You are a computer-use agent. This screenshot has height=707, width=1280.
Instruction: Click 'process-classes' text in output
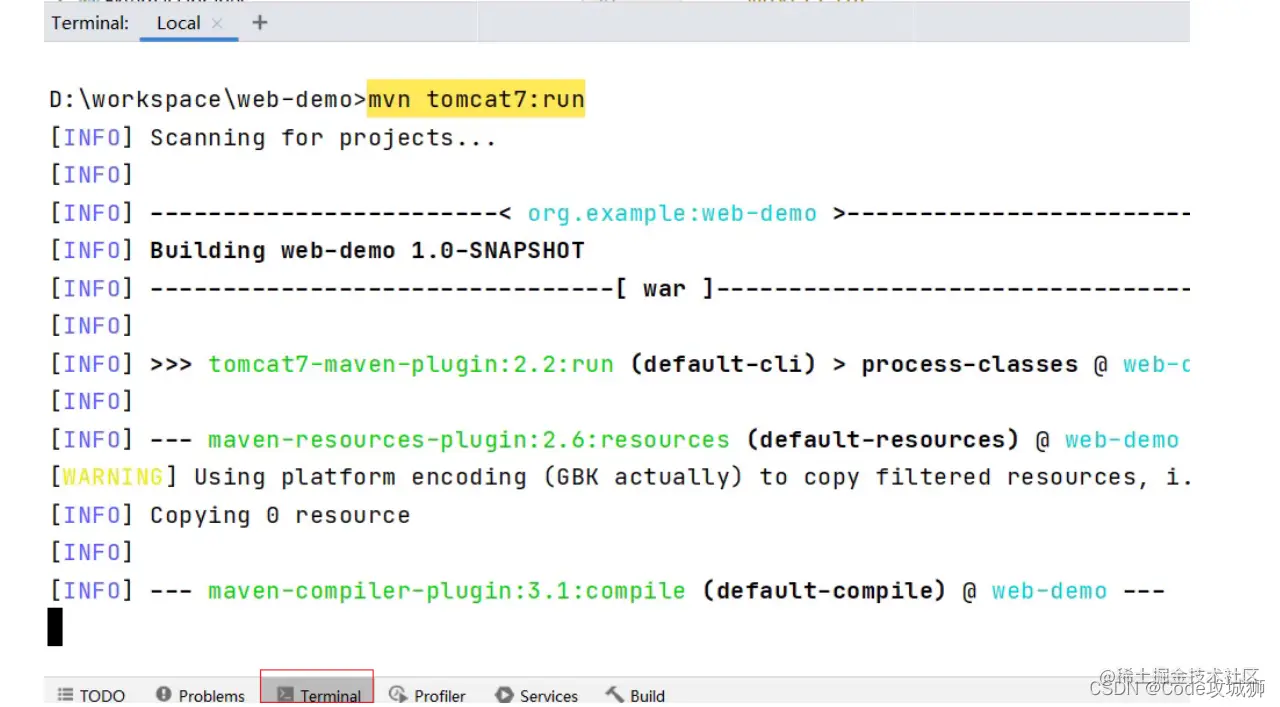pyautogui.click(x=970, y=364)
